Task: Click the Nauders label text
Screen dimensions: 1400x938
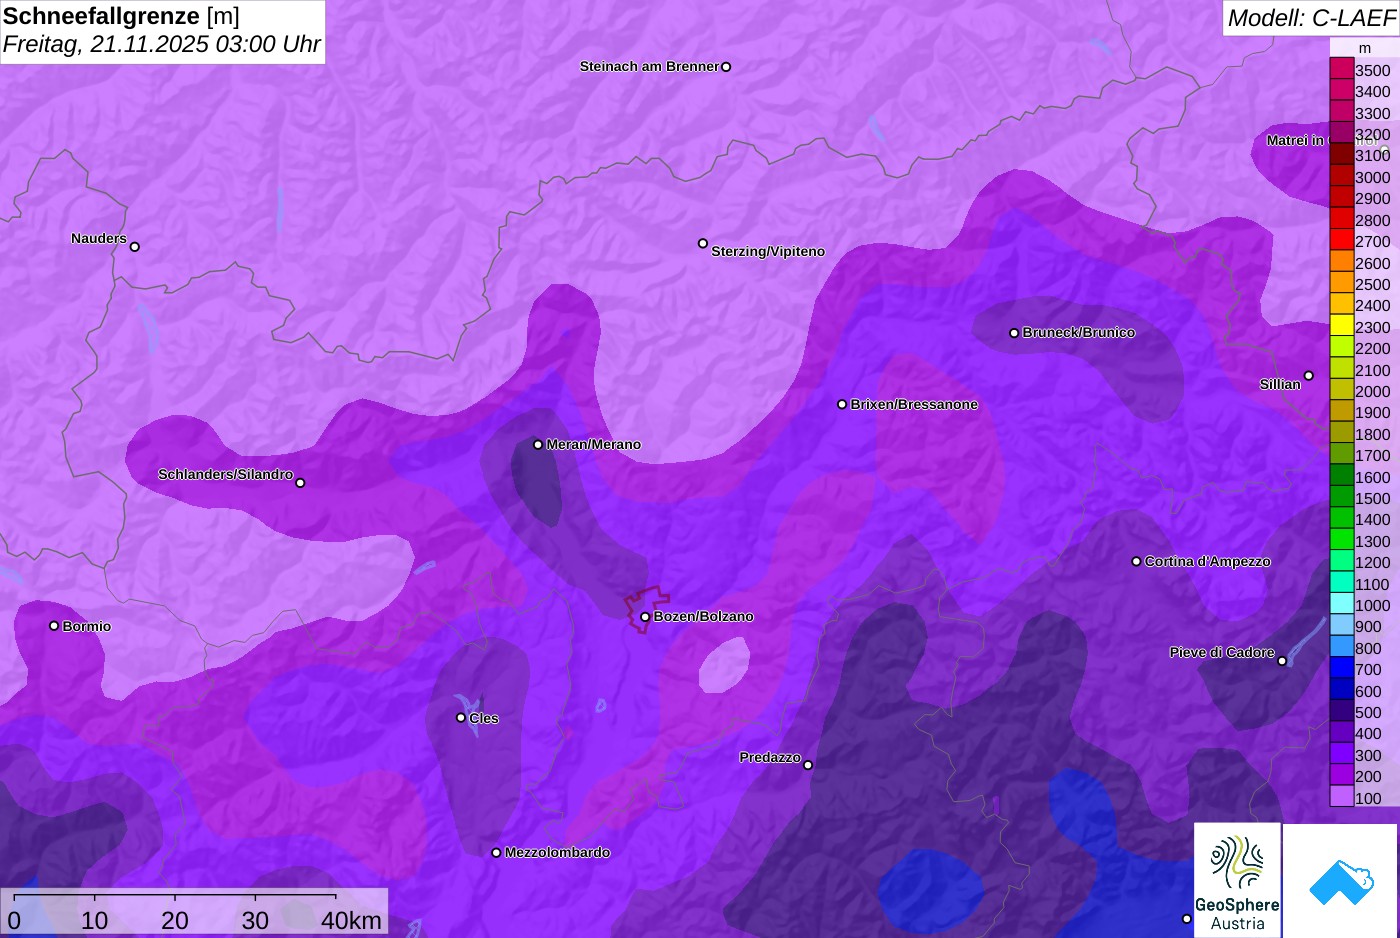Action: (x=99, y=239)
